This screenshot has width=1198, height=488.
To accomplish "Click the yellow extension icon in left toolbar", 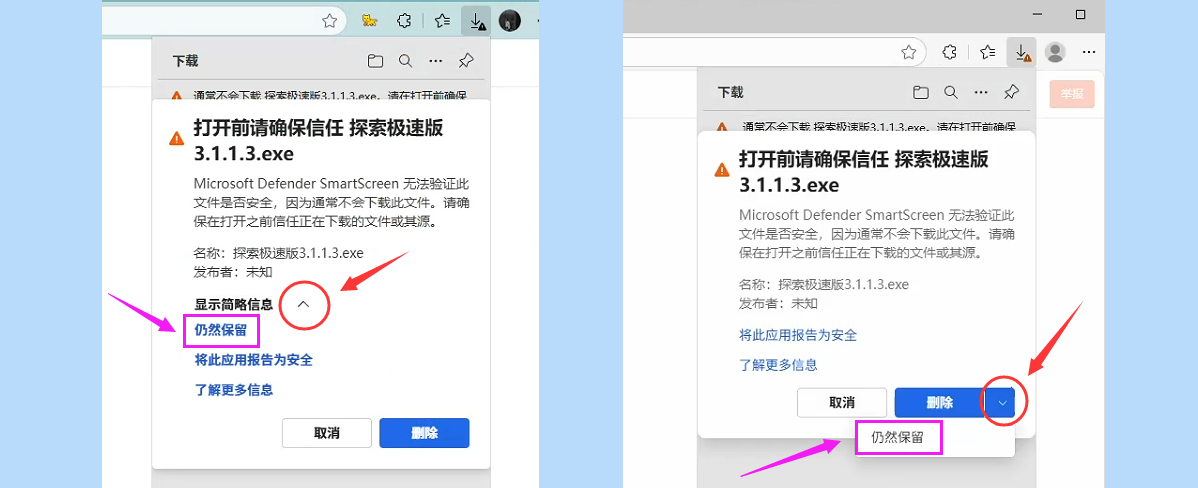I will click(x=370, y=20).
